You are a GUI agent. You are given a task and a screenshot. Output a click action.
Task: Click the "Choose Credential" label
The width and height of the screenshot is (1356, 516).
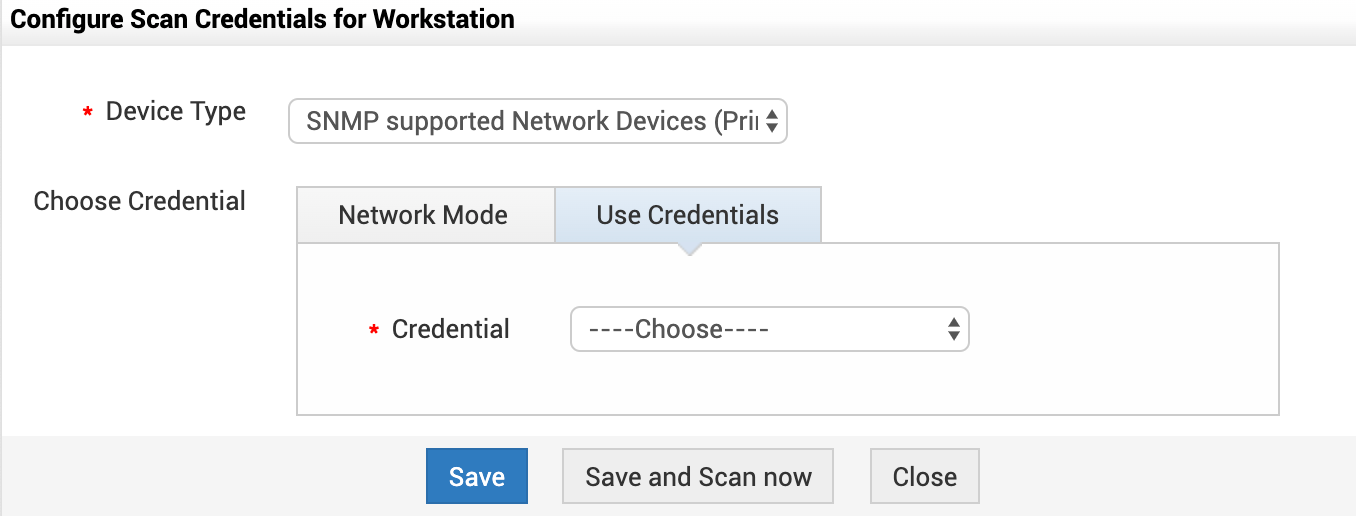point(140,201)
